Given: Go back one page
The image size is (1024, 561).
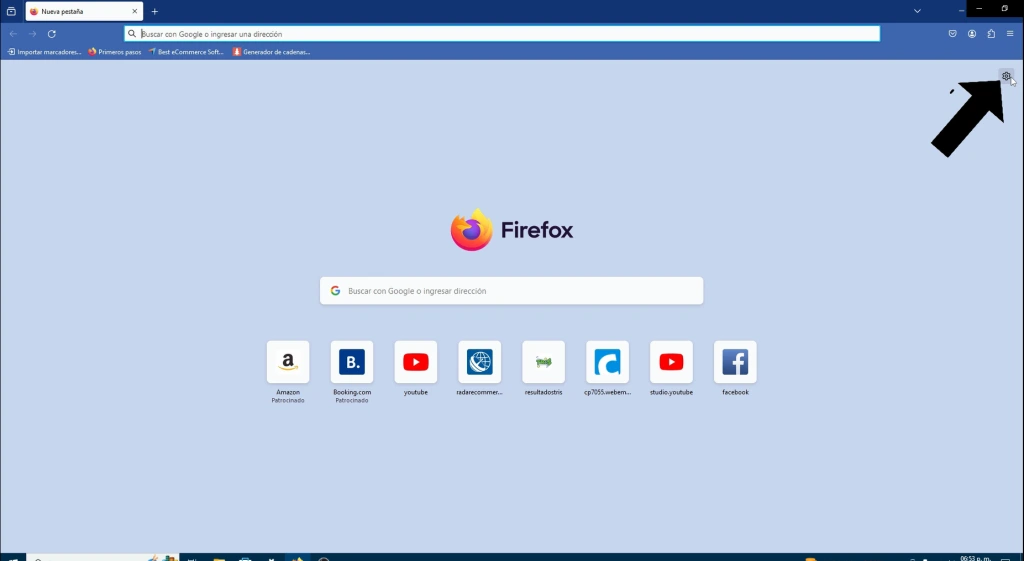Looking at the screenshot, I should click(x=13, y=34).
